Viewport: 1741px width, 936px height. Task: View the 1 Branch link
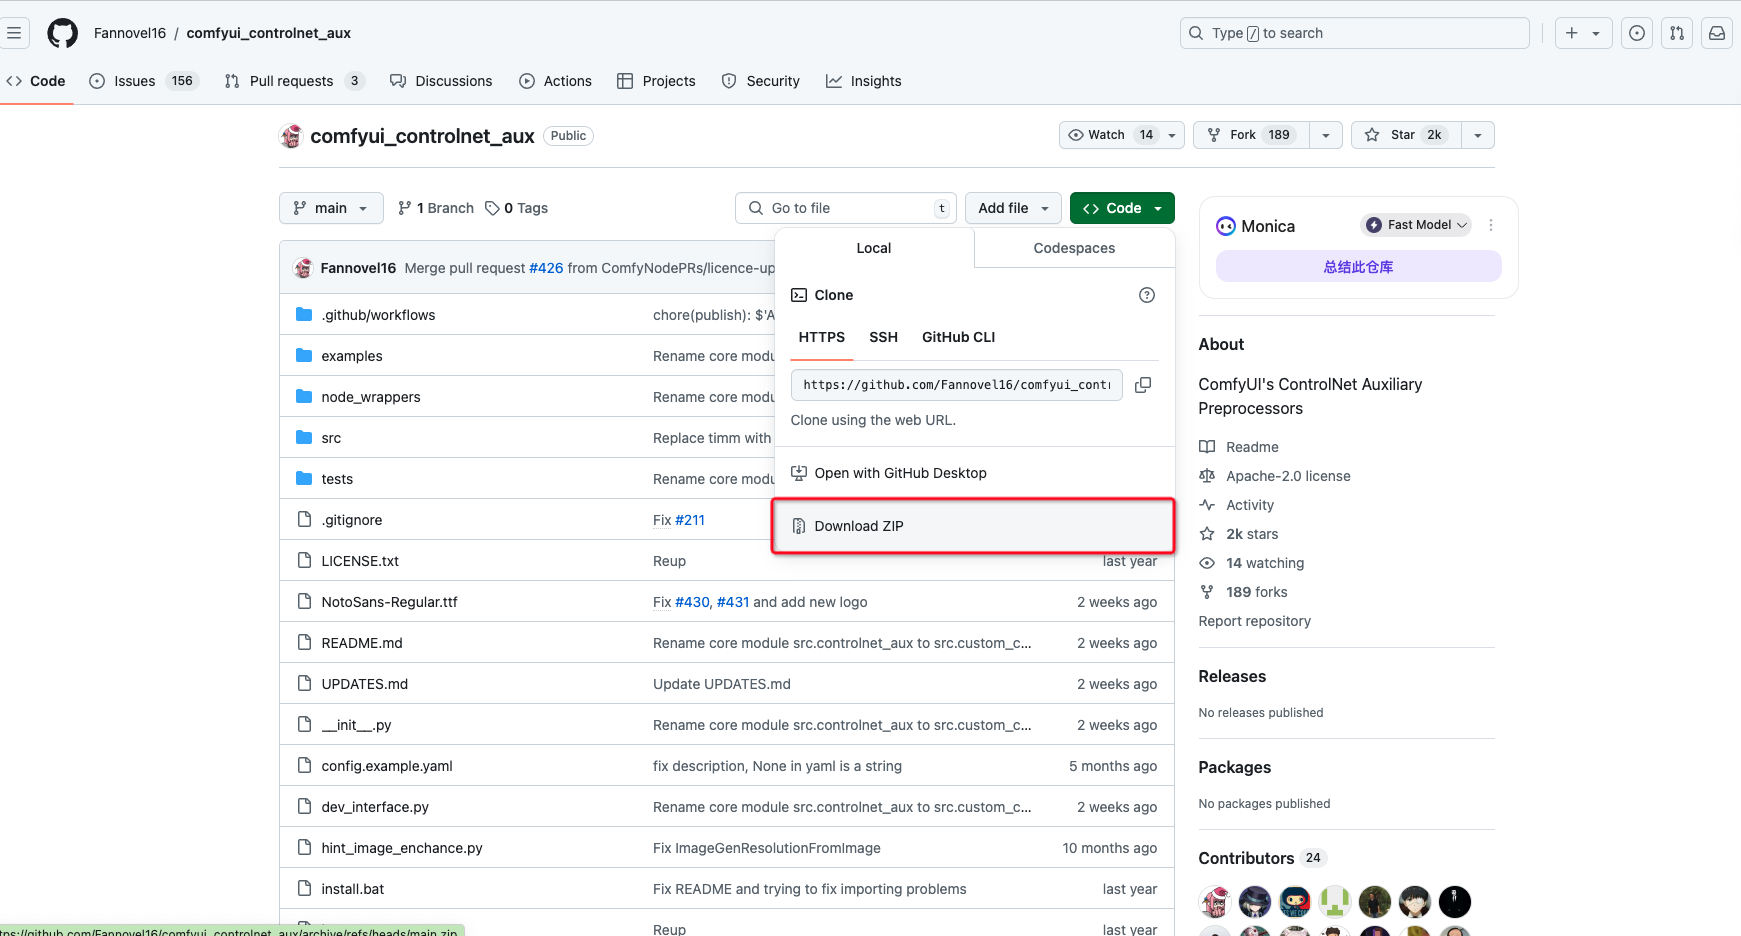point(436,208)
